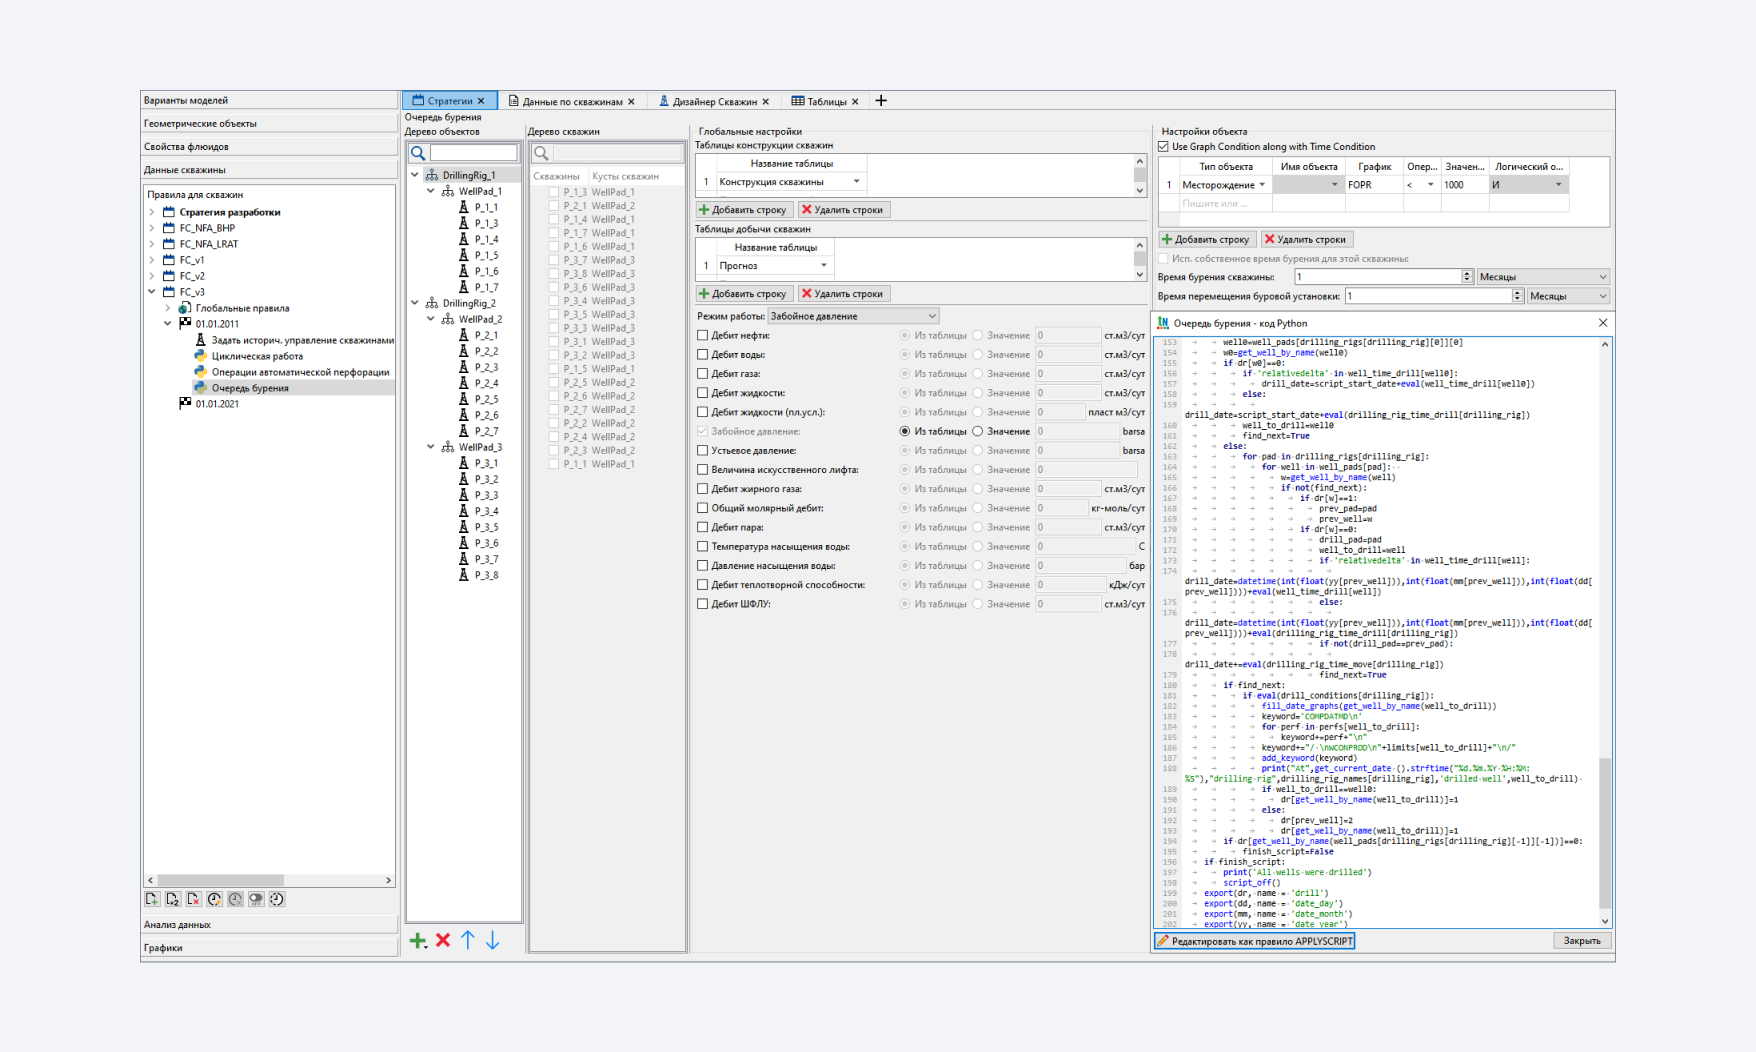Viewport: 1756px width, 1052px height.
Task: Select the Стратегия разработки folder
Action: click(x=230, y=212)
